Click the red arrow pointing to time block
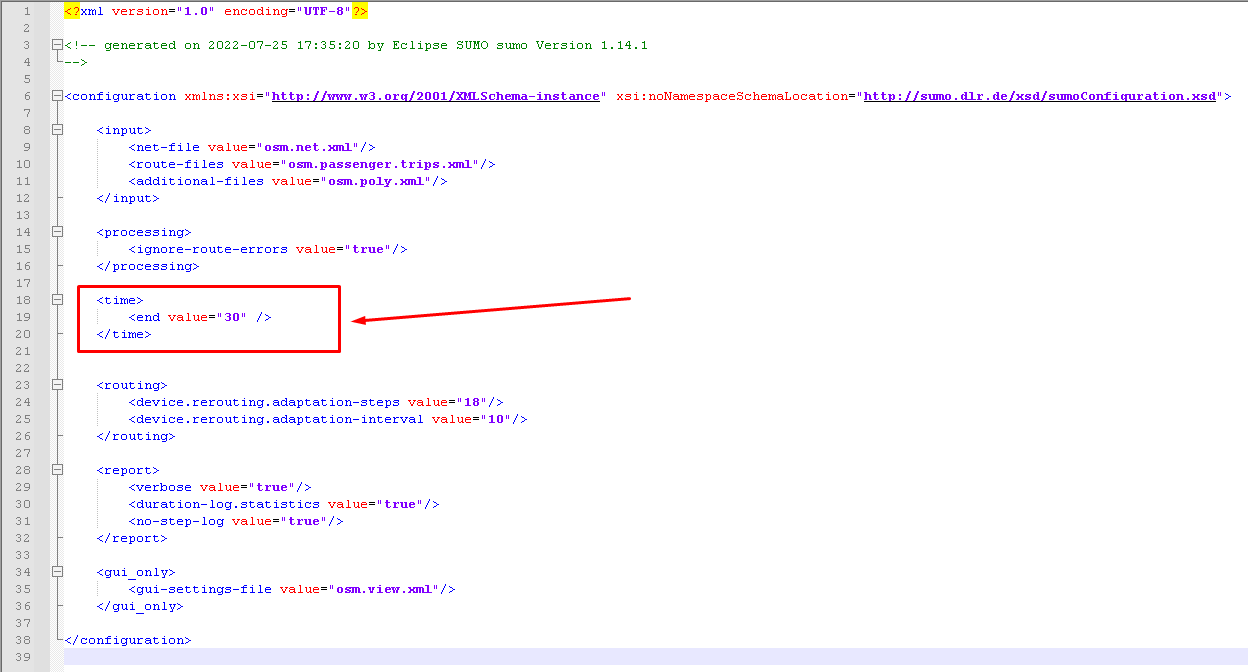 (x=490, y=311)
